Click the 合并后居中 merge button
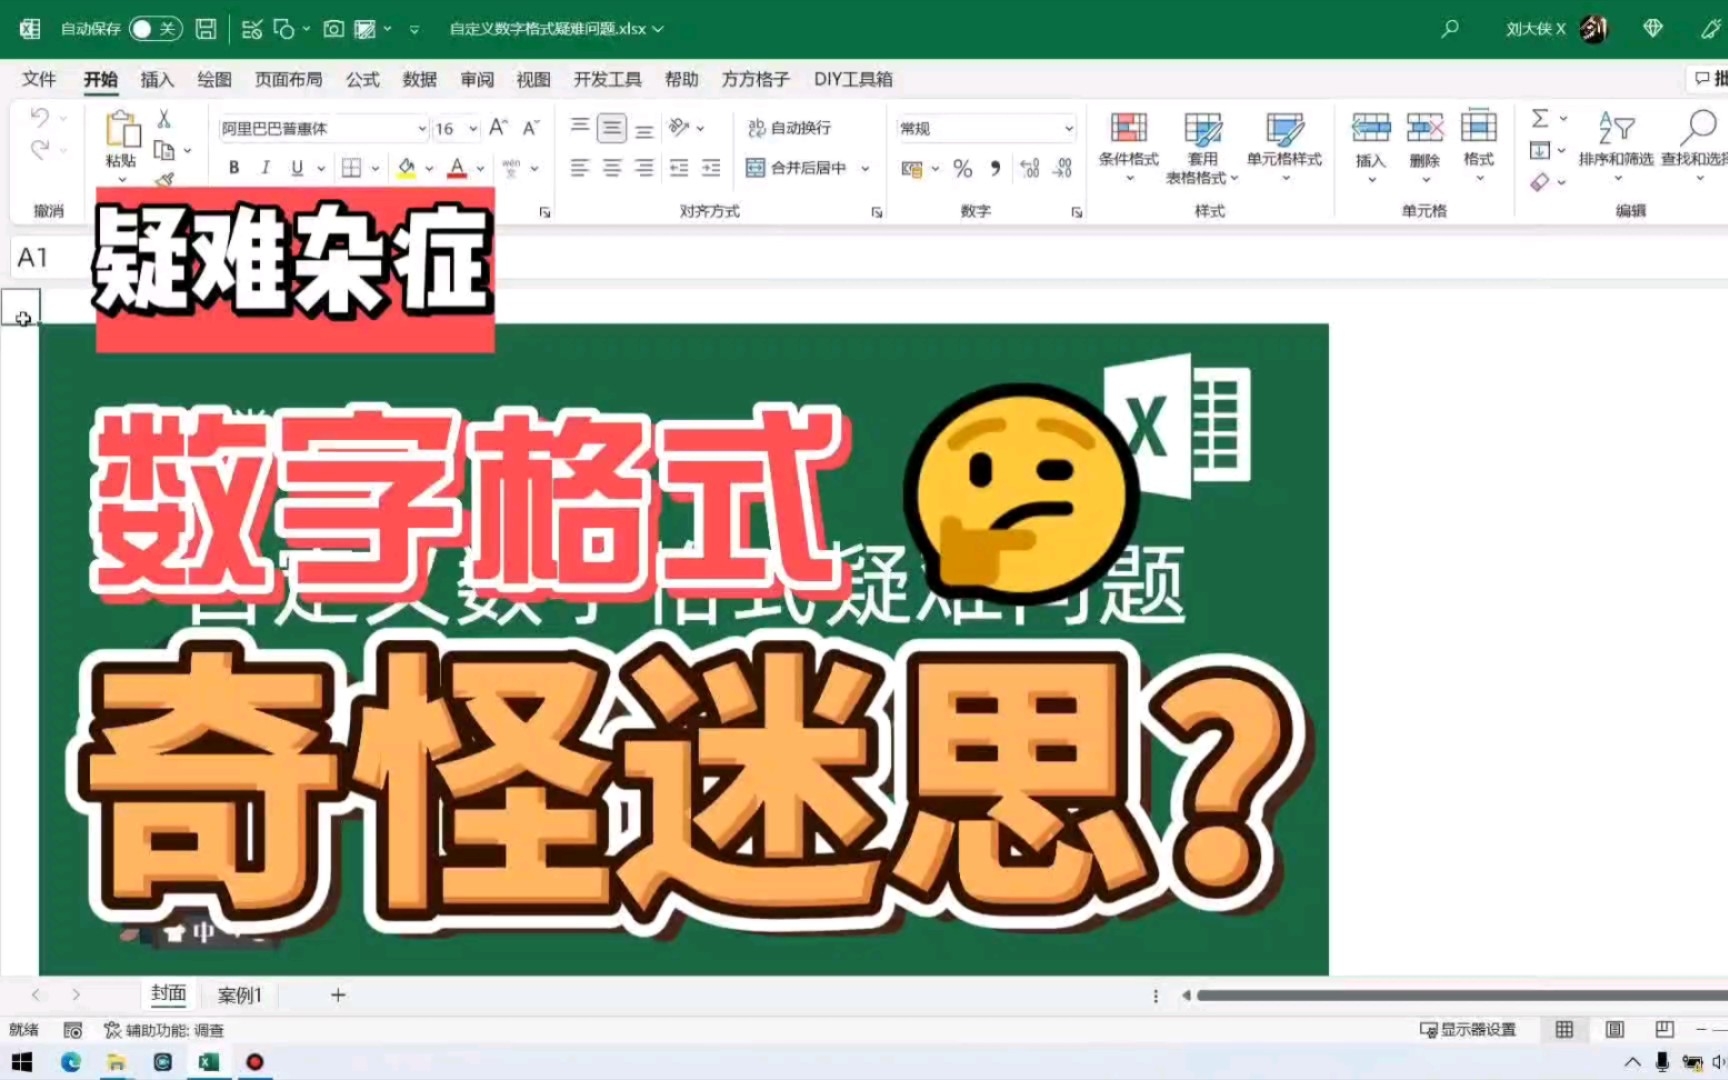Image resolution: width=1728 pixels, height=1080 pixels. click(x=800, y=168)
